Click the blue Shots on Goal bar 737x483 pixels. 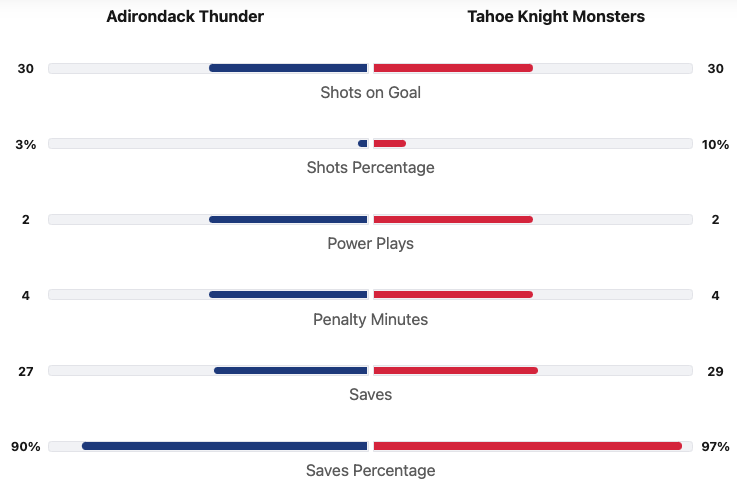point(288,68)
